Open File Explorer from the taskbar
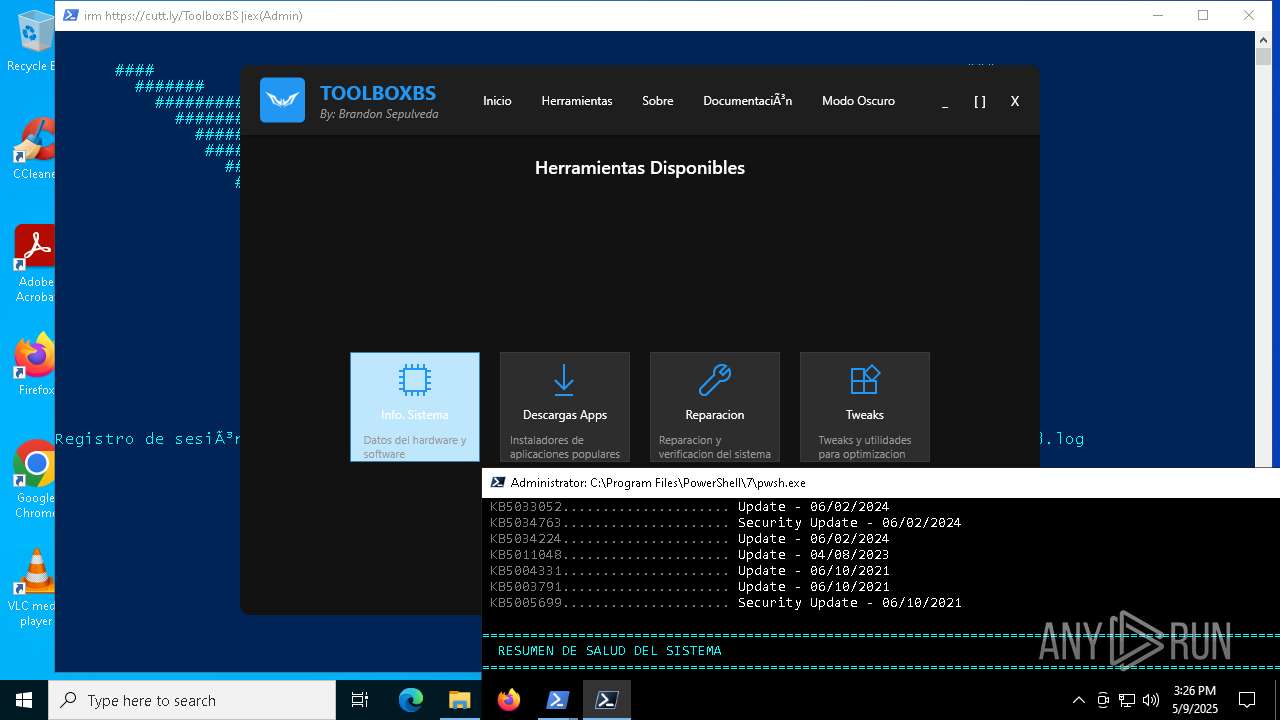Viewport: 1280px width, 720px height. (x=459, y=700)
